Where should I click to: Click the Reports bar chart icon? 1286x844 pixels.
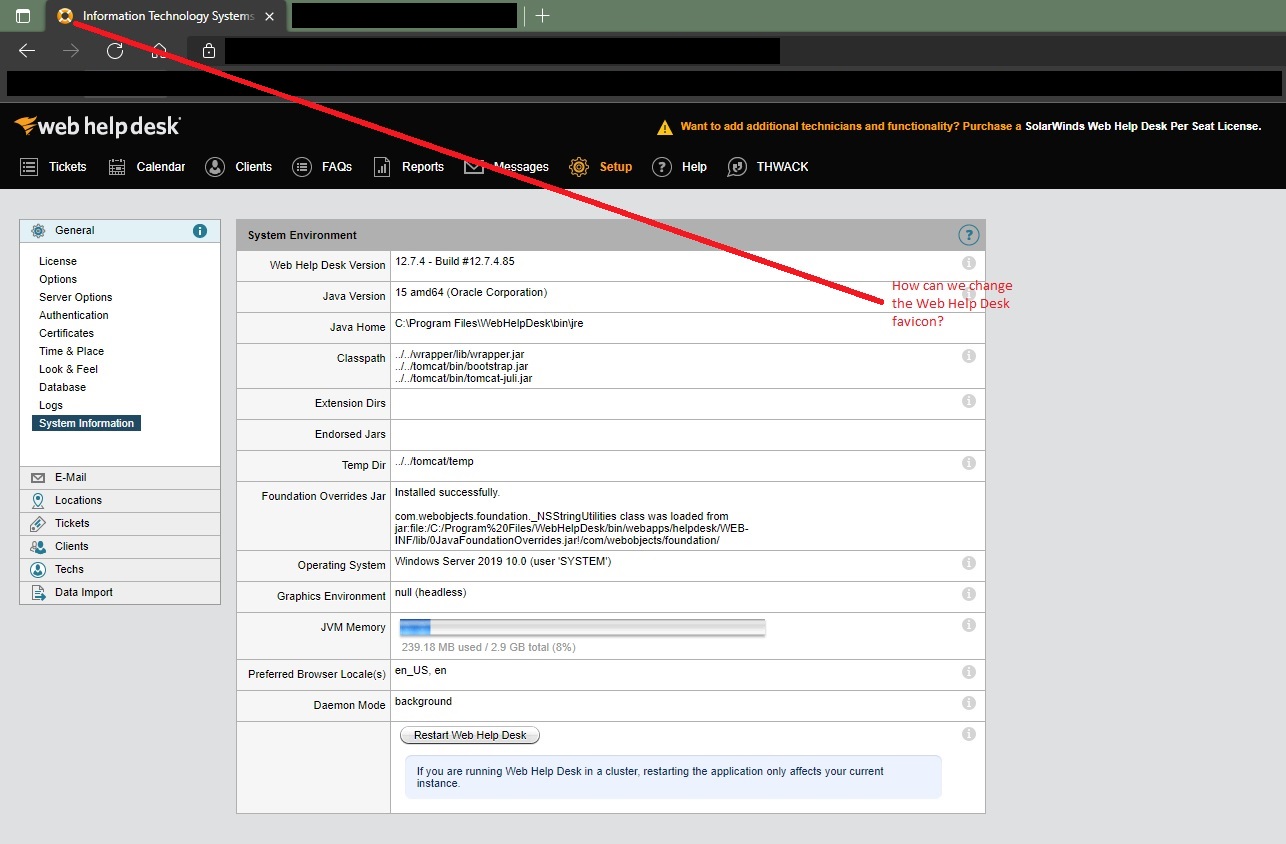tap(382, 167)
